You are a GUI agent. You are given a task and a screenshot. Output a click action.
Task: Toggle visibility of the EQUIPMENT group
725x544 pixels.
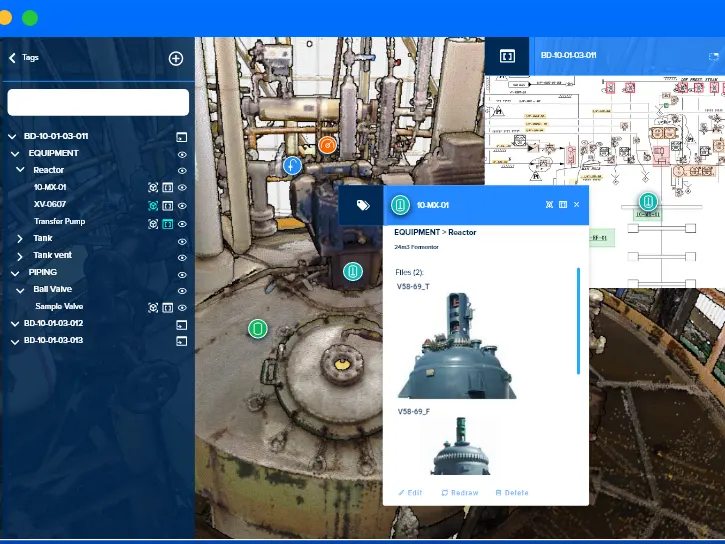tap(182, 154)
